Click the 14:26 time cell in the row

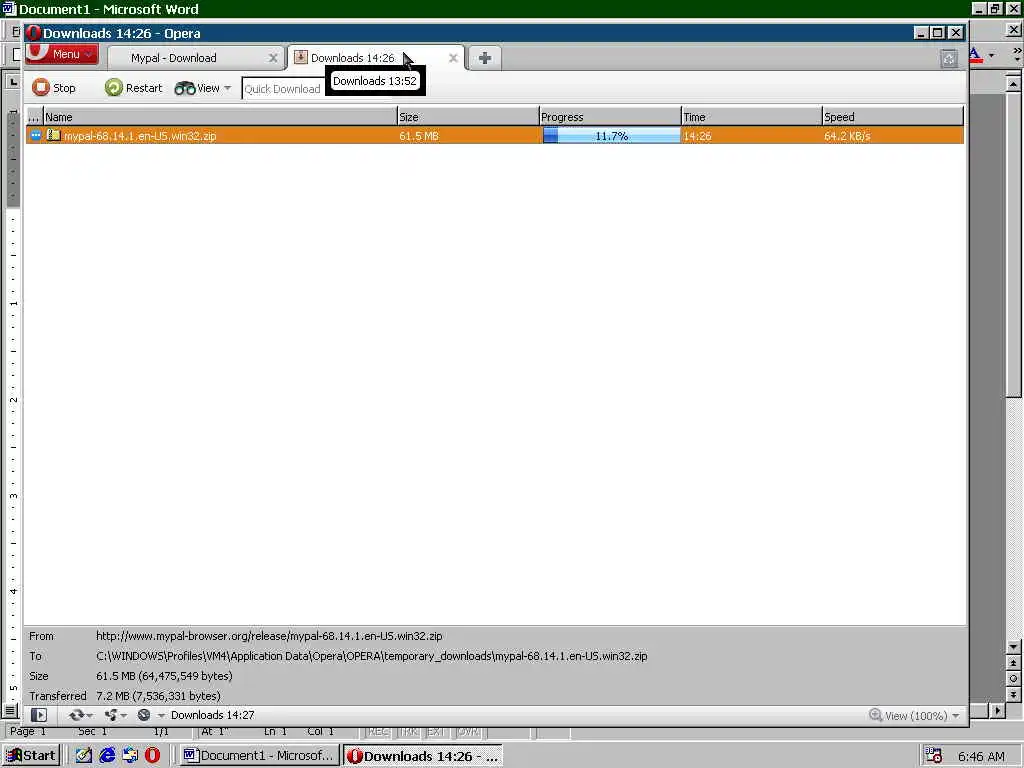tap(697, 136)
